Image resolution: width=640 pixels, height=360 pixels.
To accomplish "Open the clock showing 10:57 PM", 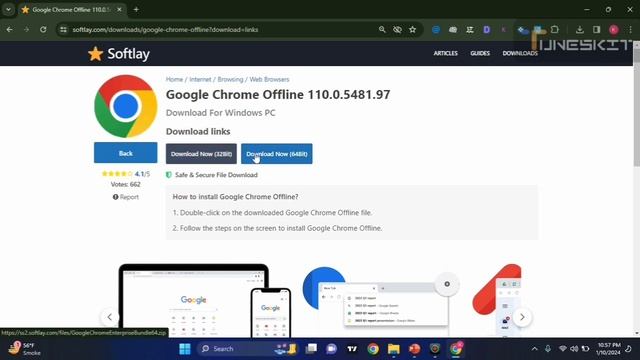I will 608,349.
